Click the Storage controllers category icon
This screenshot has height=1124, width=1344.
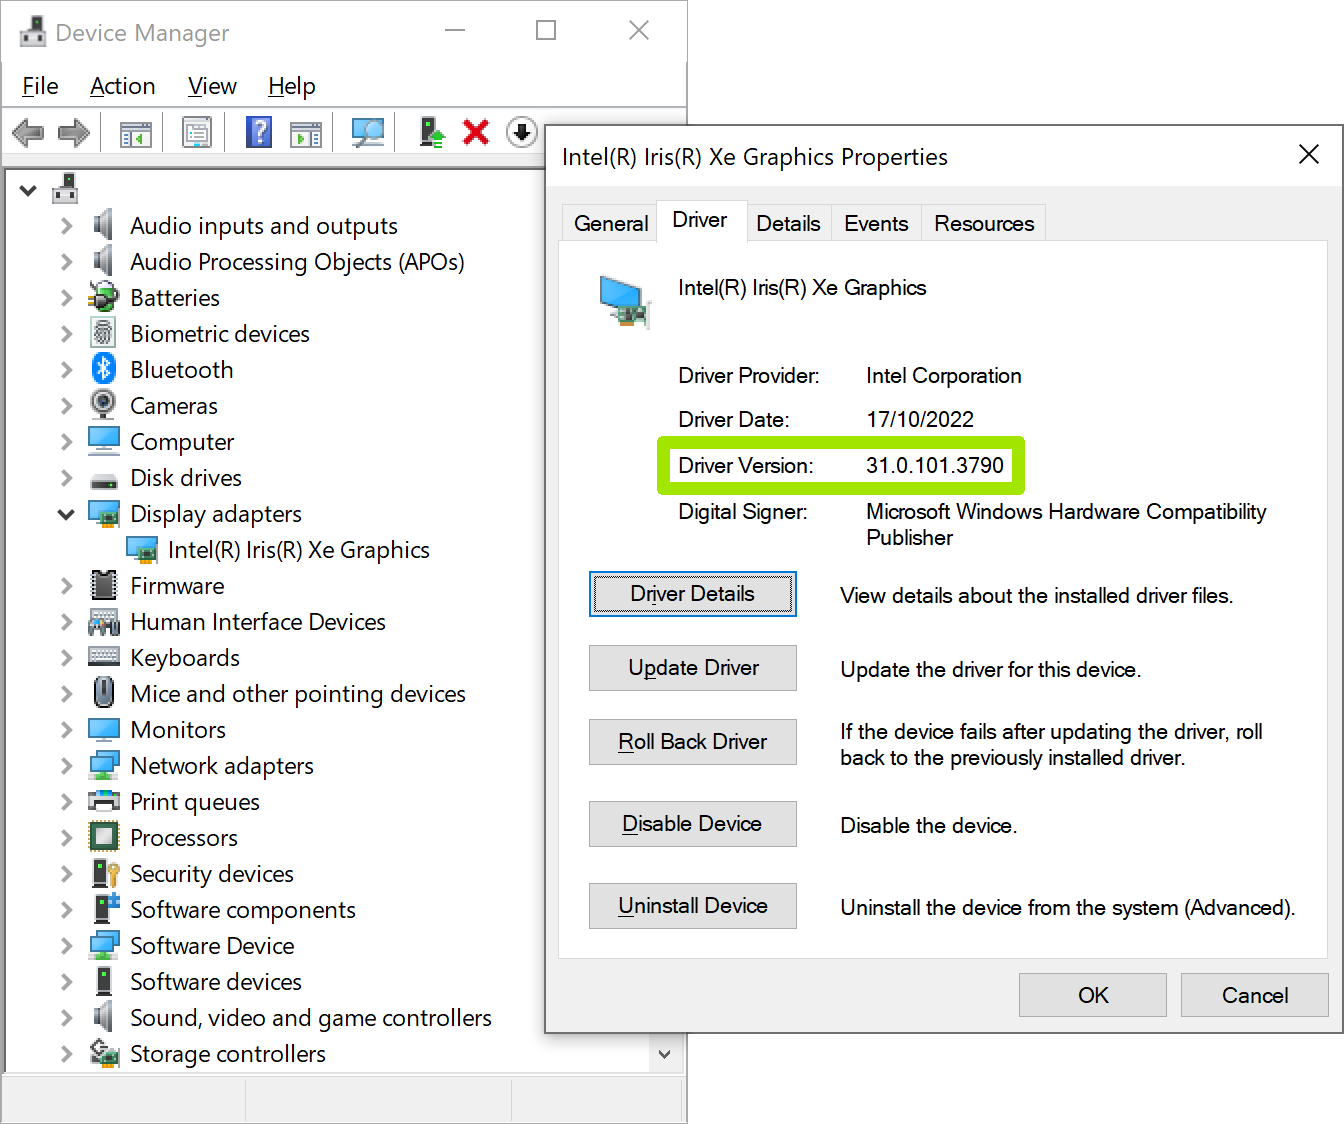pos(104,1053)
